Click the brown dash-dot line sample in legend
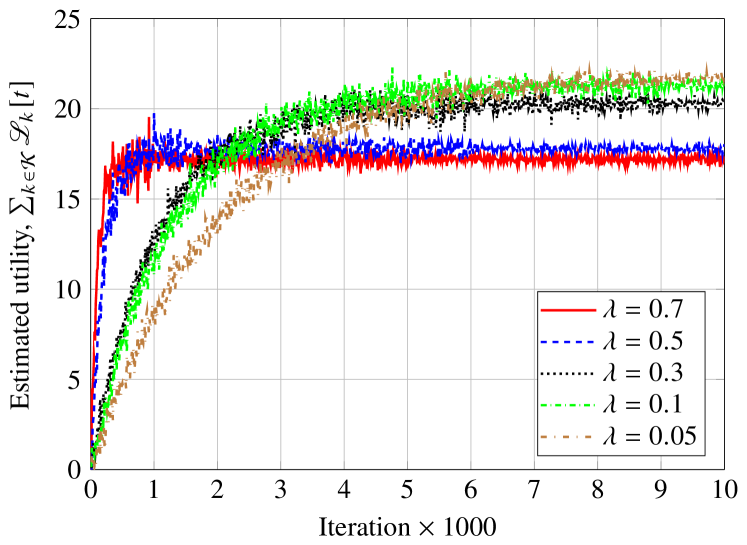The width and height of the screenshot is (747, 545). coord(568,436)
